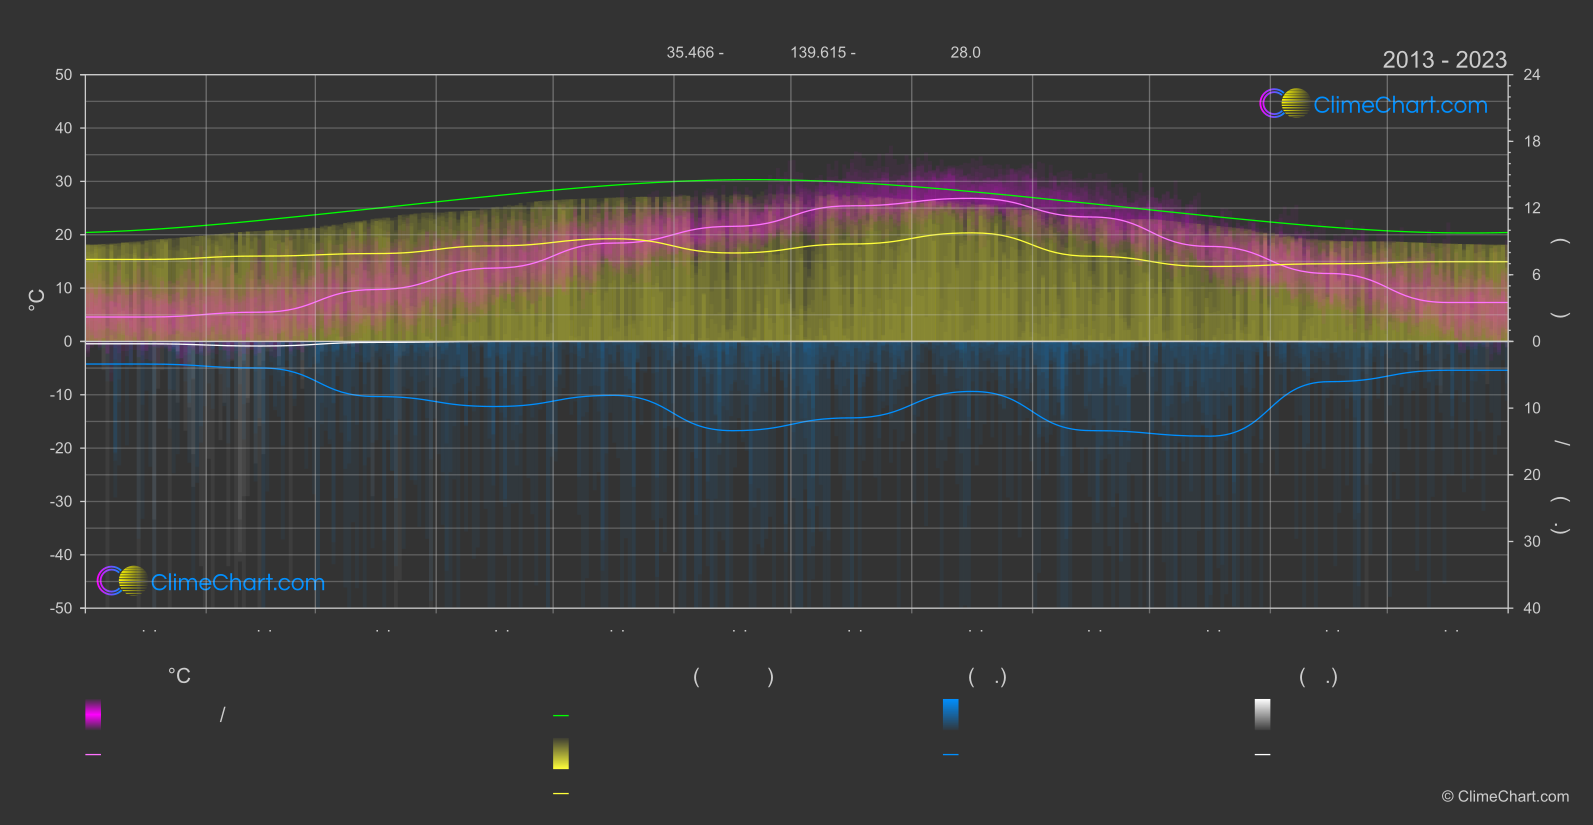Click the '139.615 -' longitude value
This screenshot has height=825, width=1593.
click(823, 52)
